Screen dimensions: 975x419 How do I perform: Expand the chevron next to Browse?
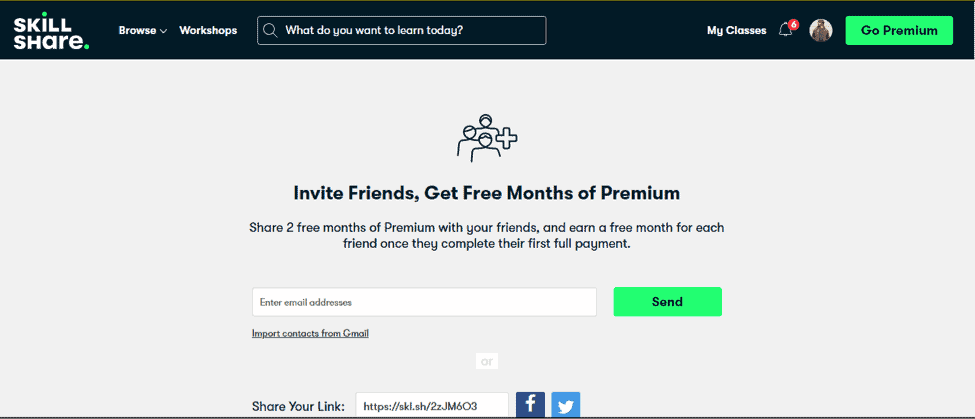click(164, 31)
